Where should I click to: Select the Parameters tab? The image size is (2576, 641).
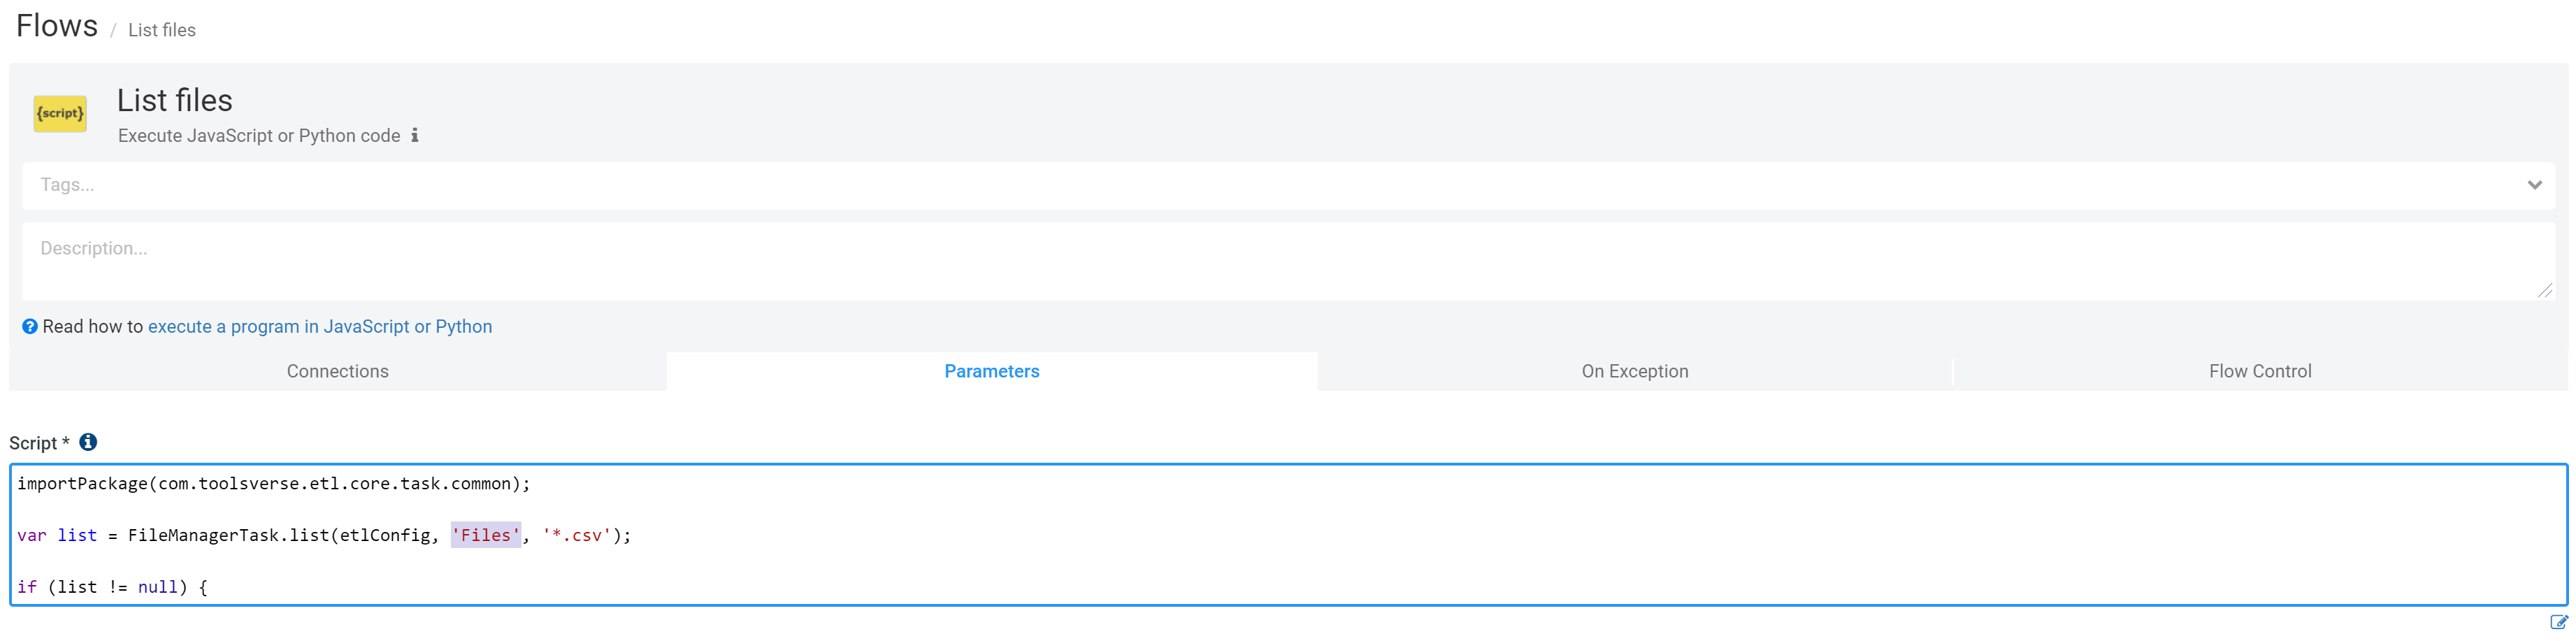(992, 371)
